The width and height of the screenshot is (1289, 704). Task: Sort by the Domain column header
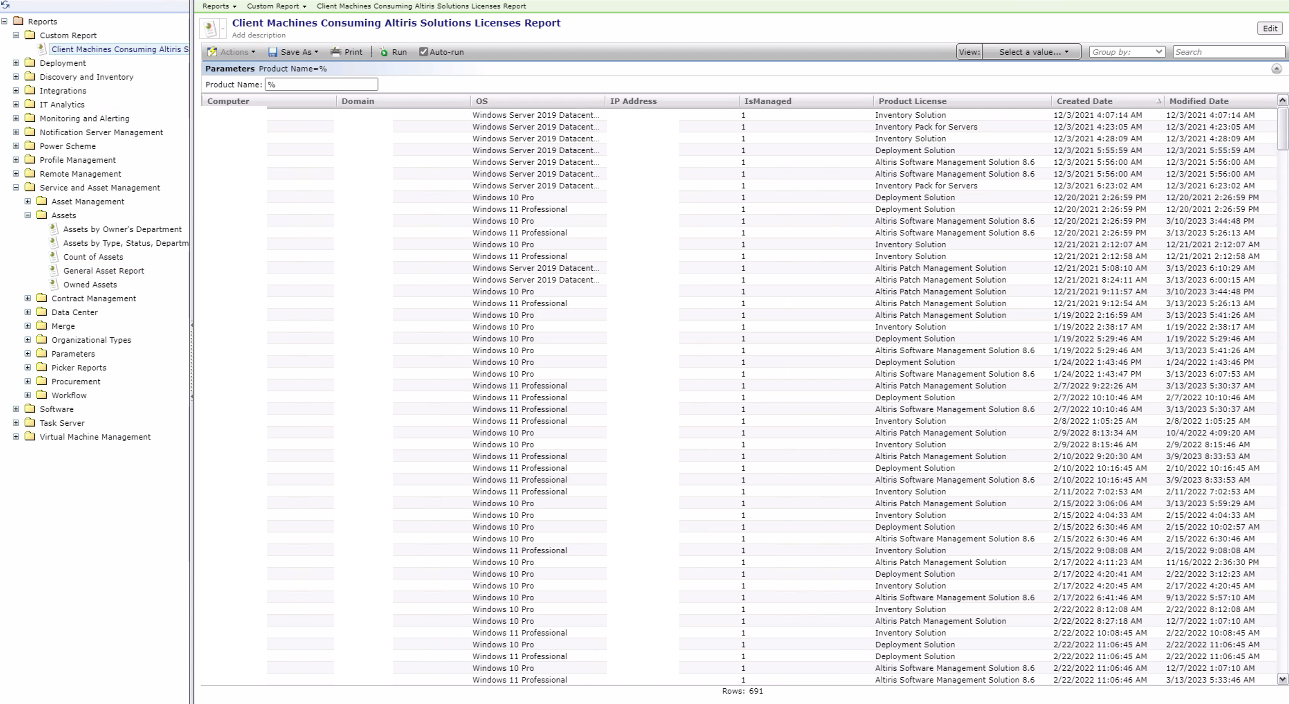(404, 101)
